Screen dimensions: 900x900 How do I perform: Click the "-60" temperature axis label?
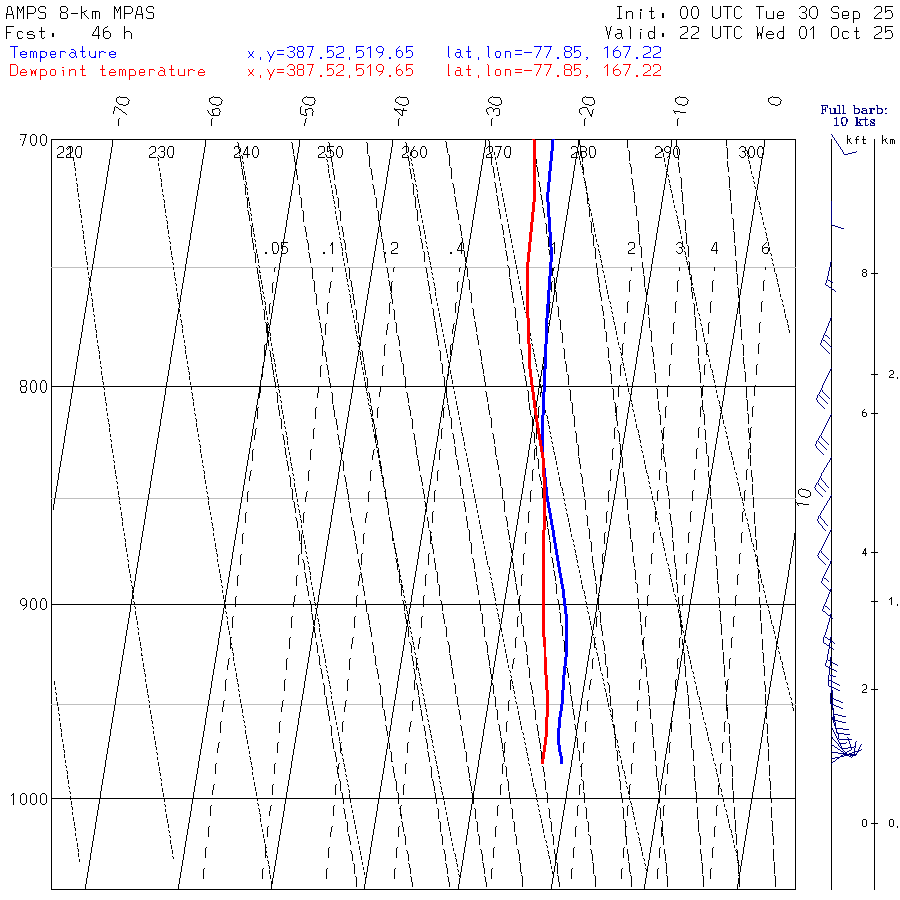tap(215, 111)
